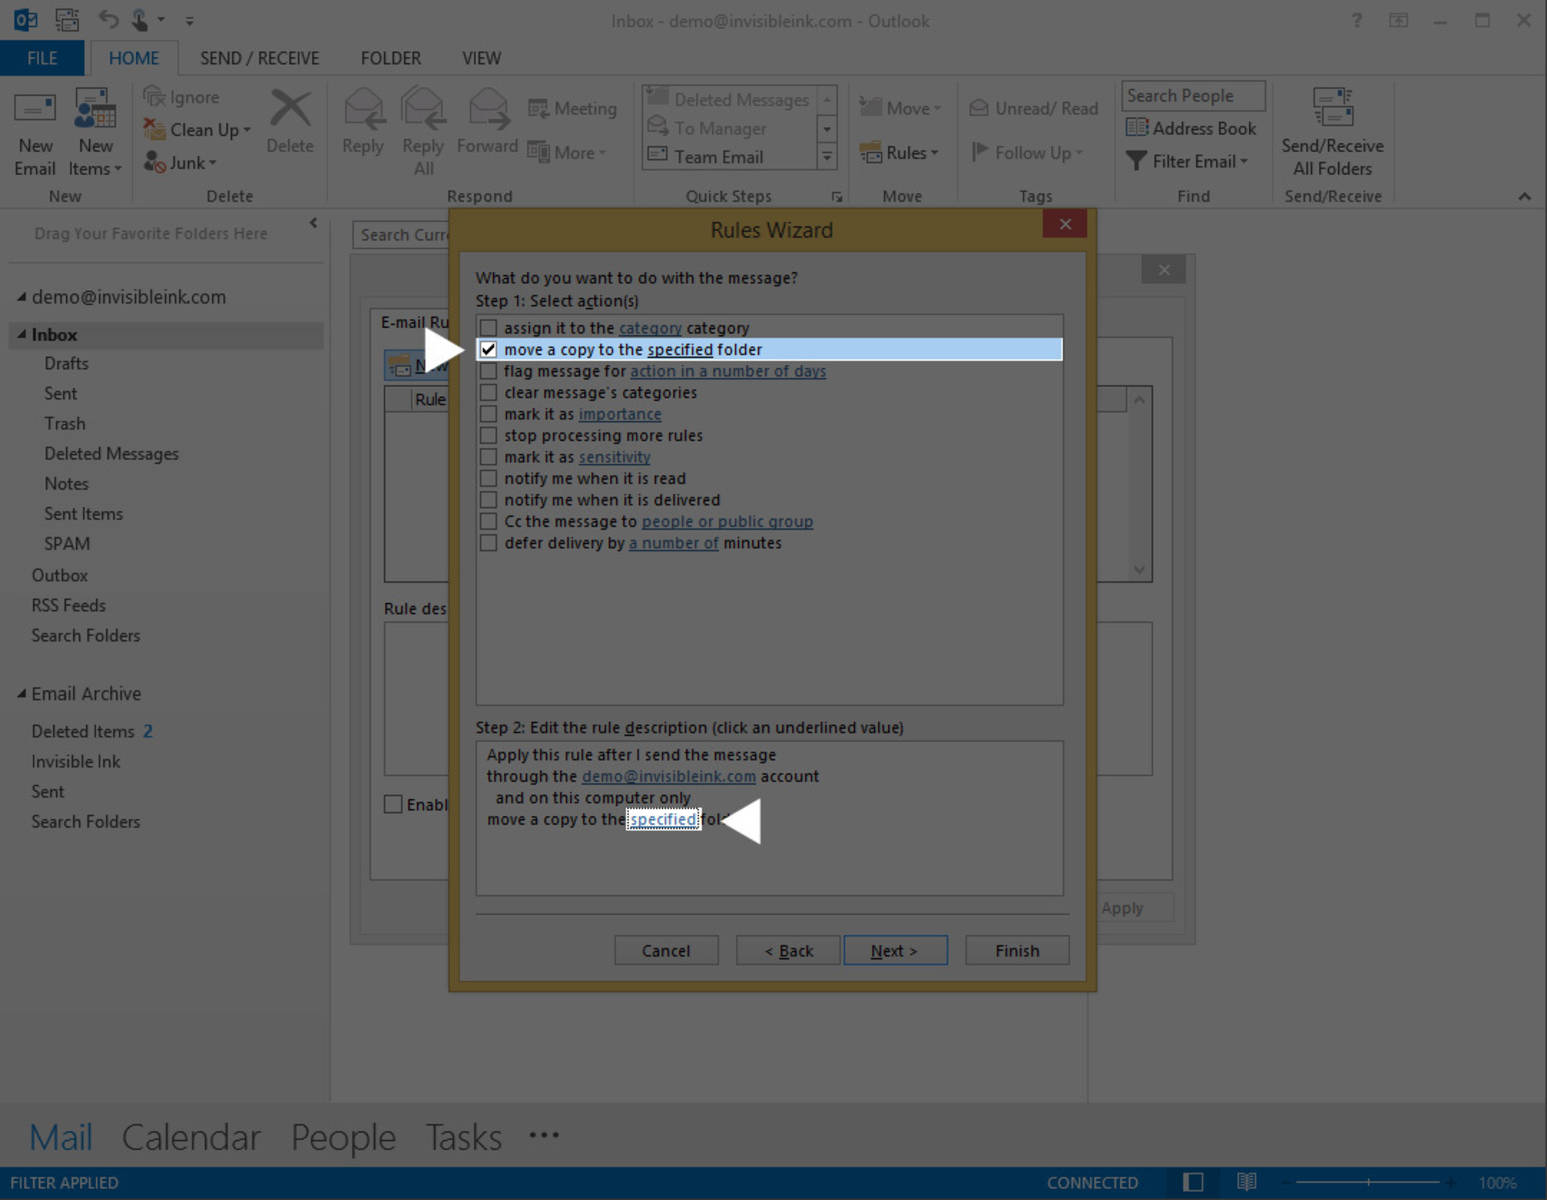
Task: Click the Reply icon
Action: click(363, 109)
